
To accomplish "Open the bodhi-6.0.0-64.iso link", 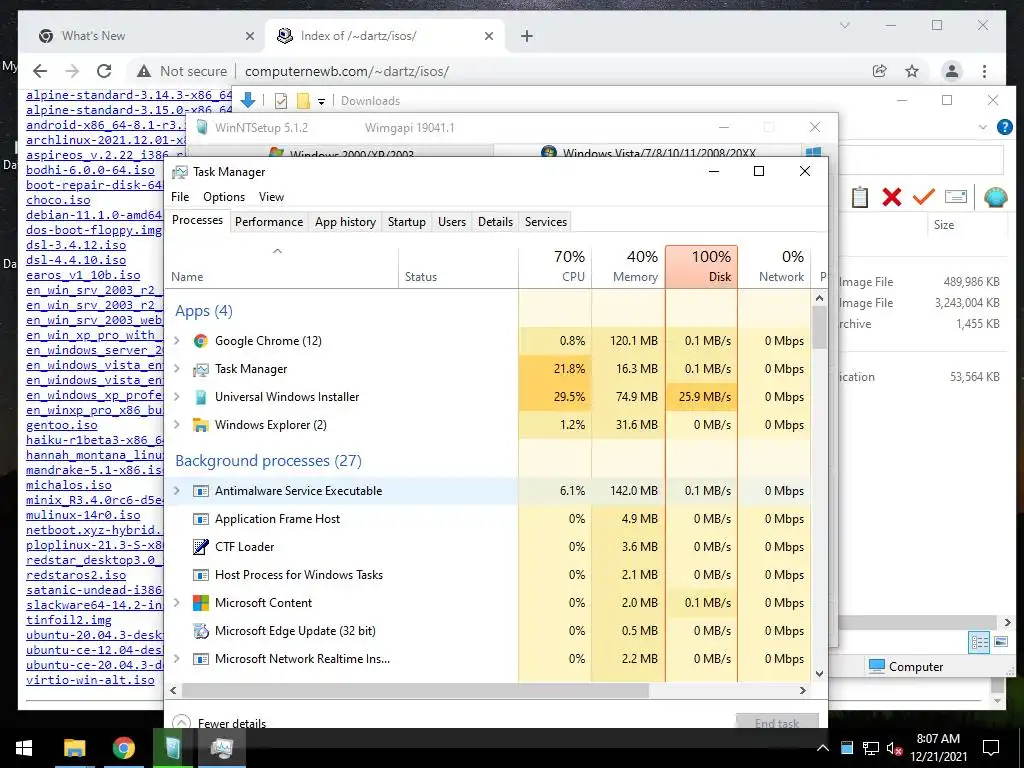I will coord(90,170).
